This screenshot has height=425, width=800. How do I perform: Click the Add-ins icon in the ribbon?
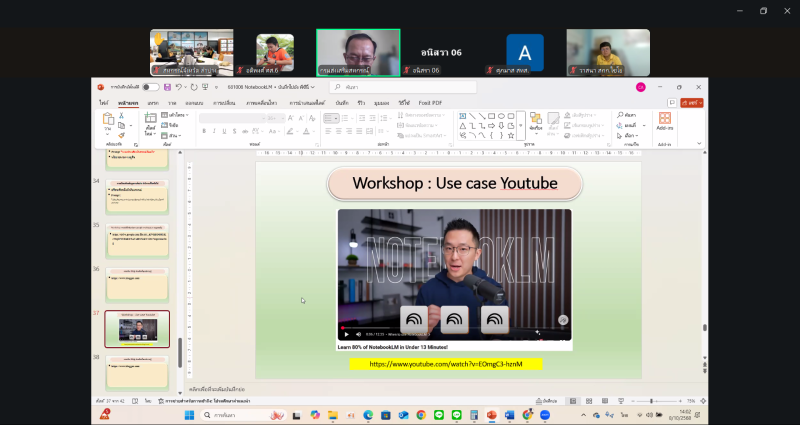[x=664, y=122]
